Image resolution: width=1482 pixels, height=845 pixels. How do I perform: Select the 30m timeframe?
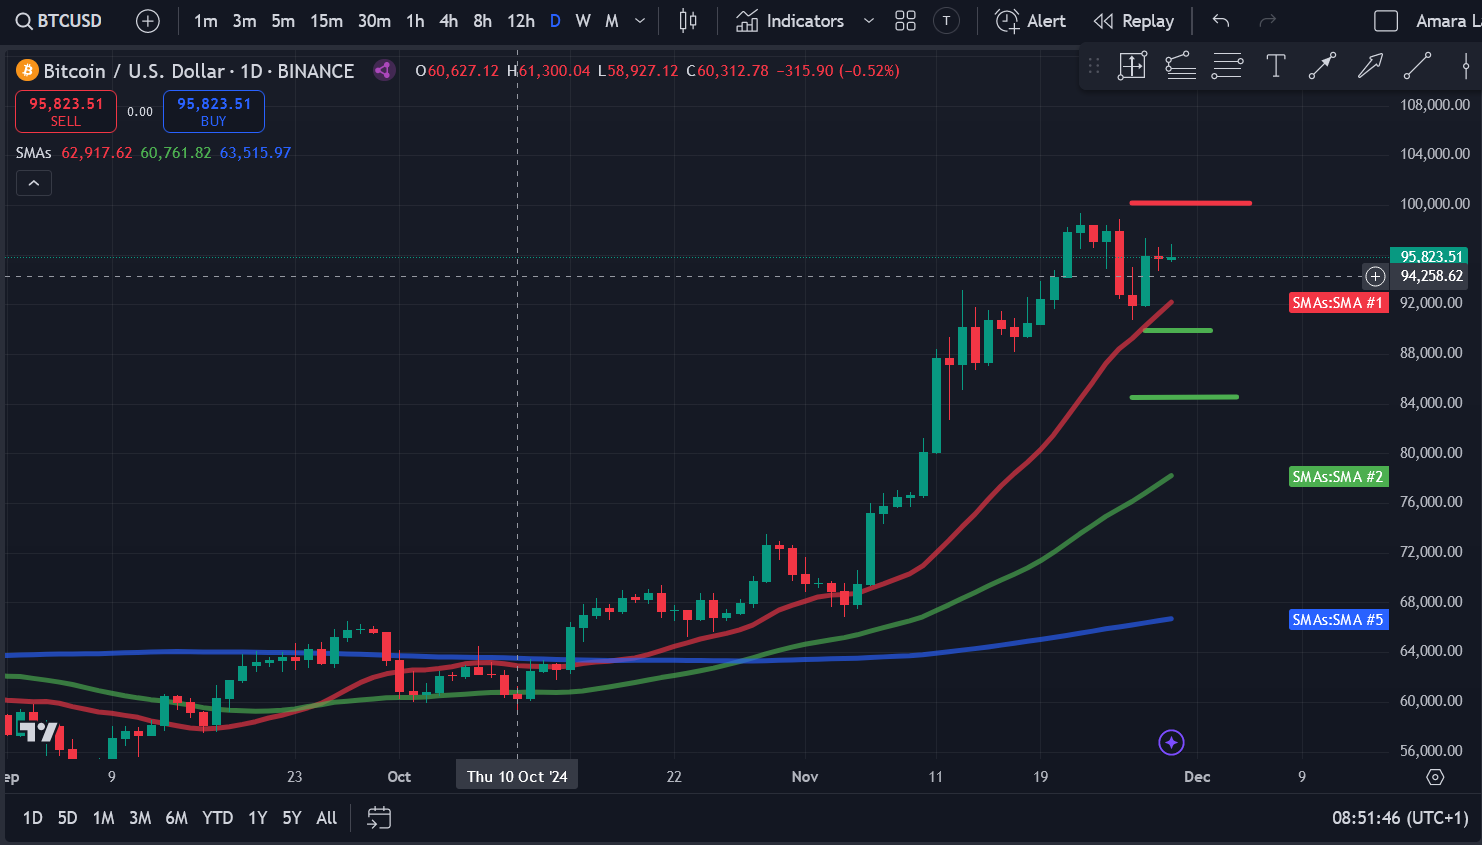[x=374, y=21]
